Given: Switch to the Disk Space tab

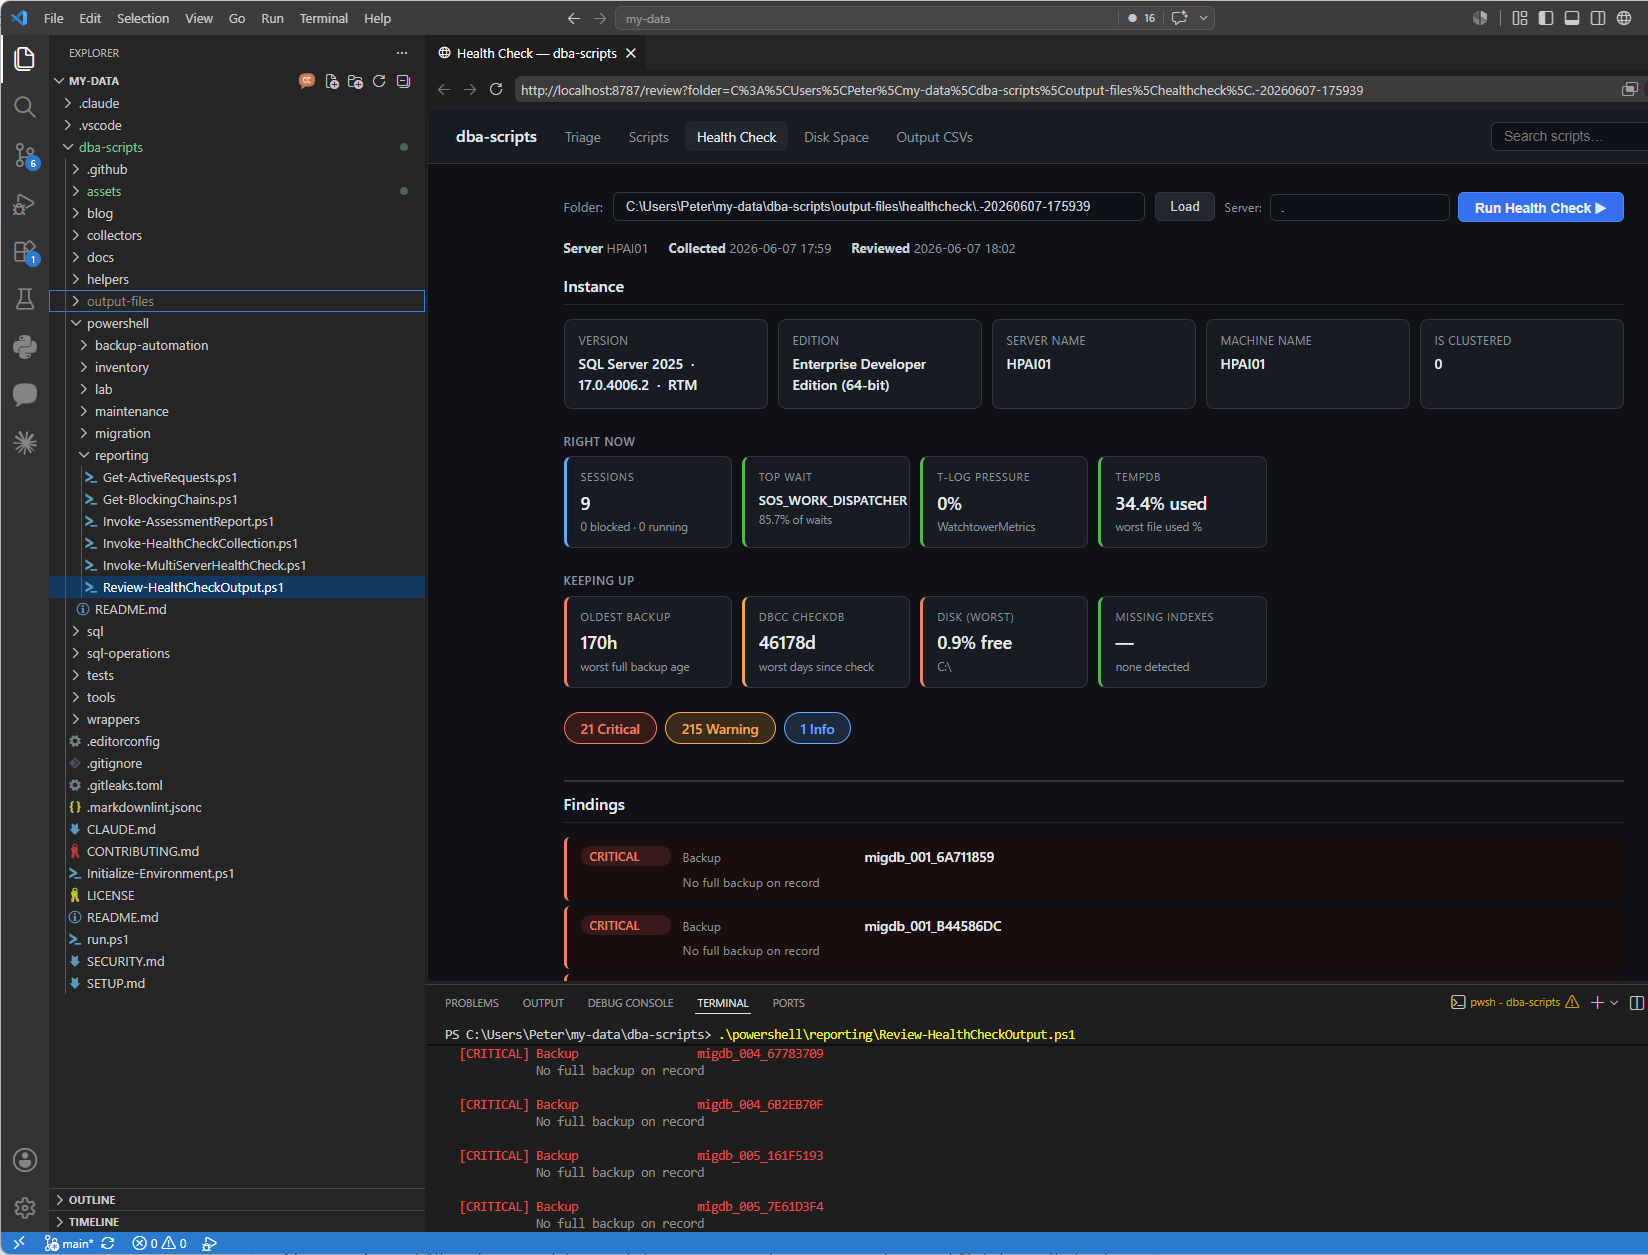Looking at the screenshot, I should (836, 137).
